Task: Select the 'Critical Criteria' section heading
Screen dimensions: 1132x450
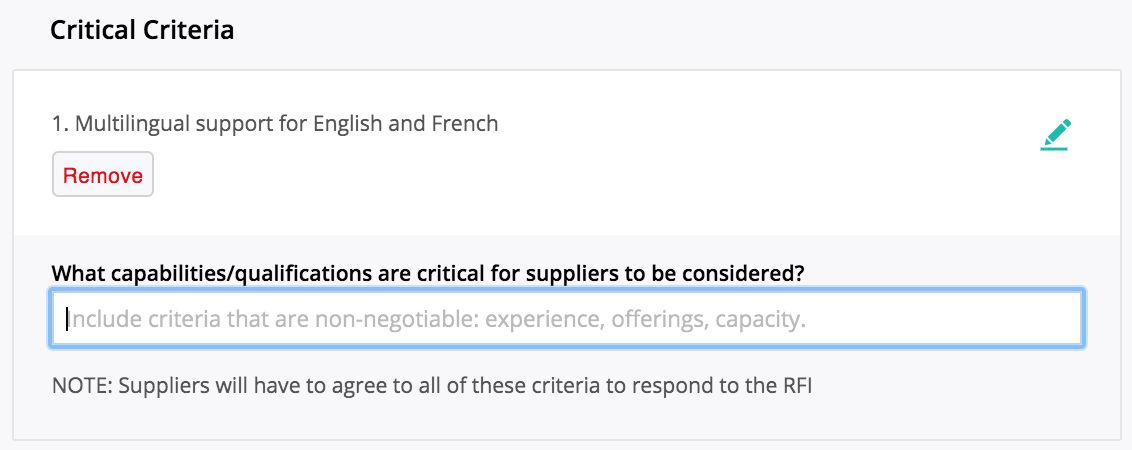Action: point(142,30)
